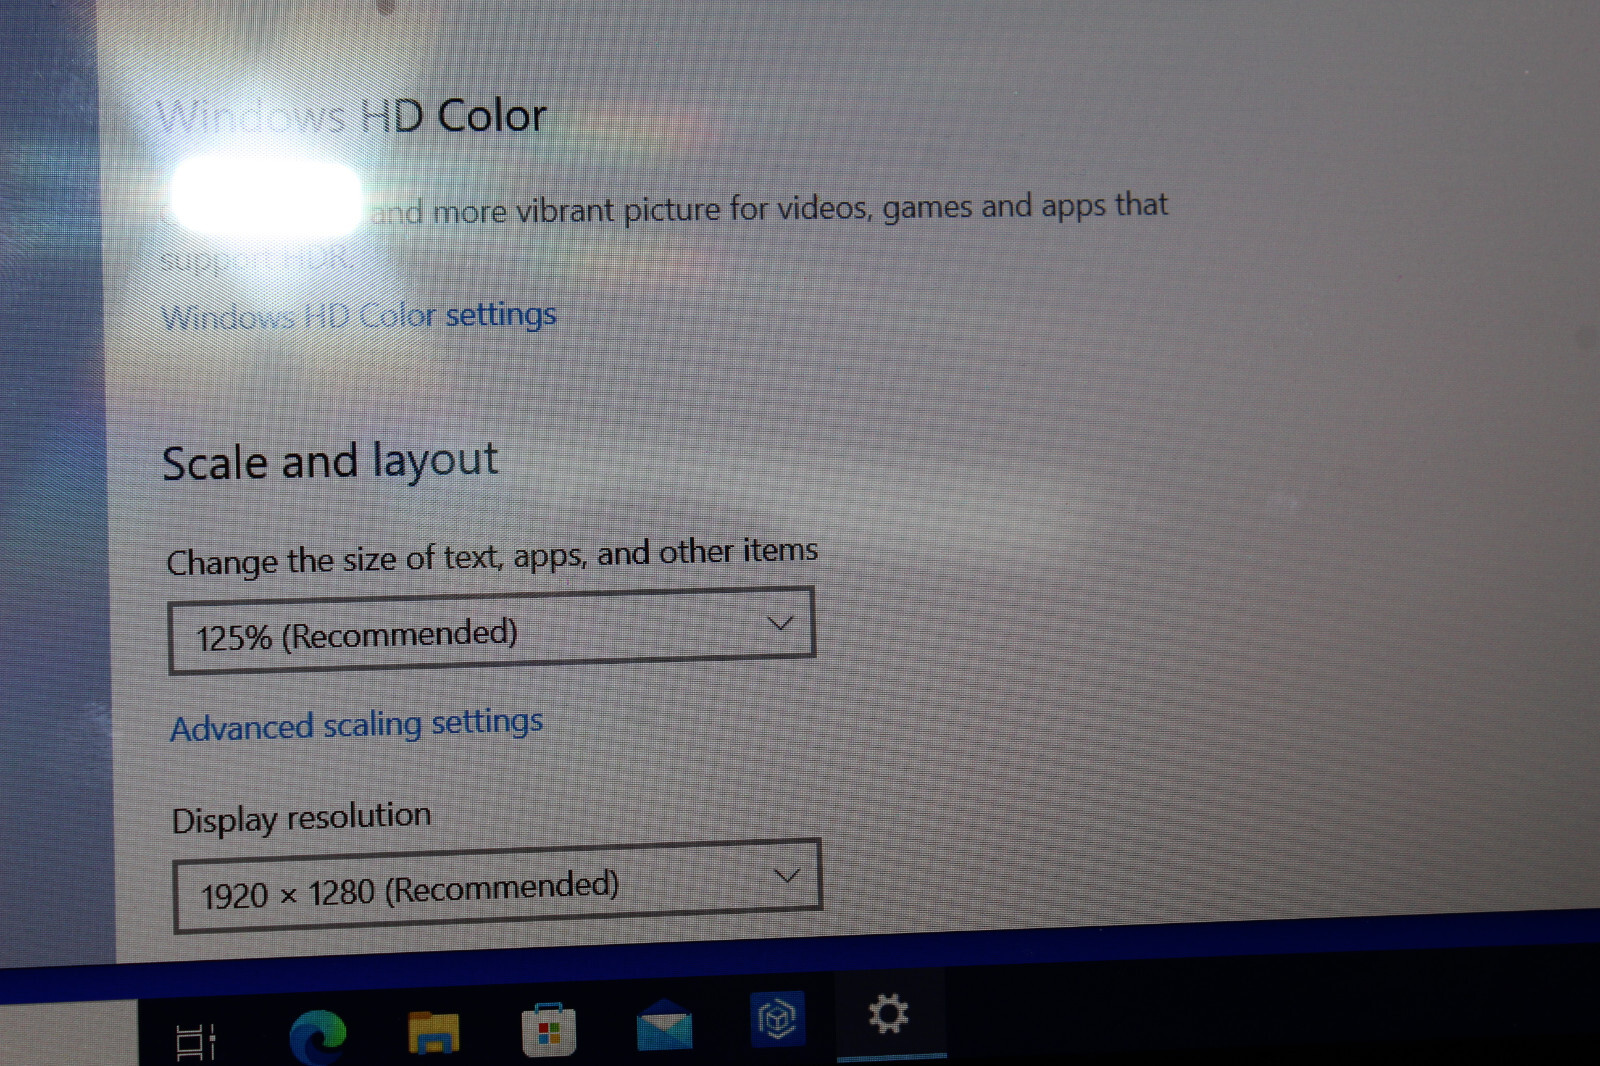This screenshot has height=1066, width=1600.
Task: Open the blue cube app on the taskbar
Action: 777,1019
